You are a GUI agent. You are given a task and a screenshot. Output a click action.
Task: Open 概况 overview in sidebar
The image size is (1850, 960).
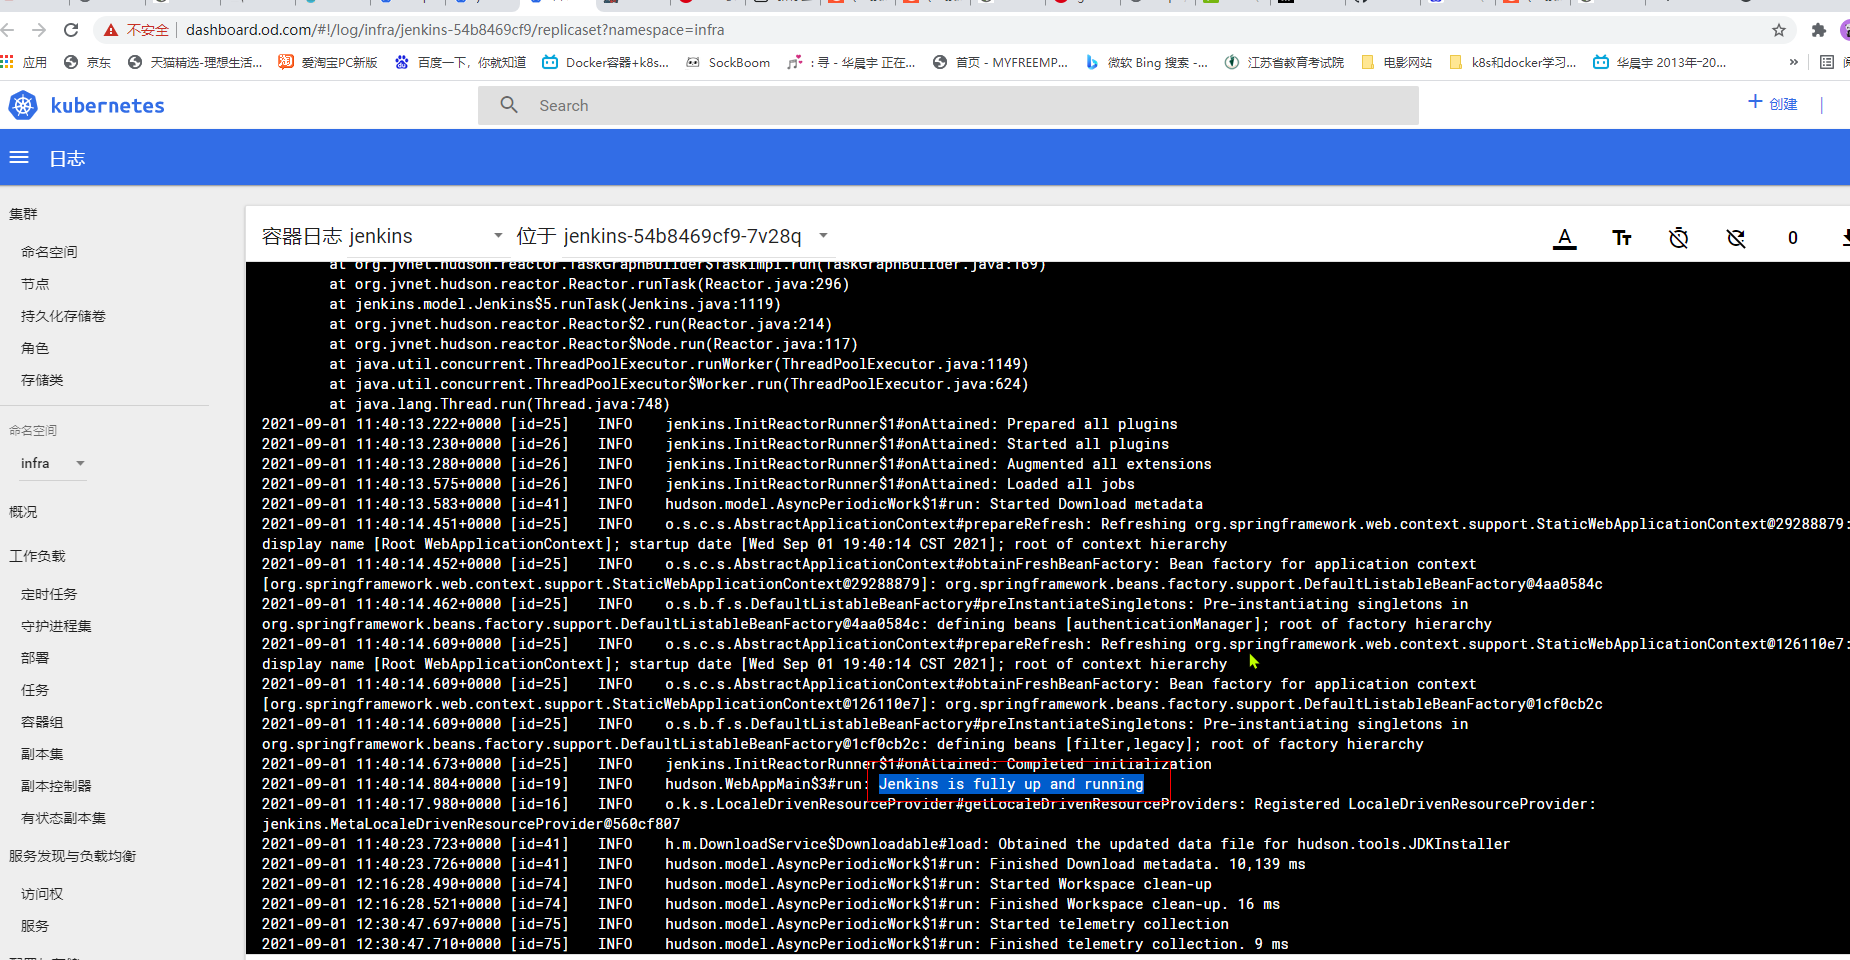pos(23,512)
